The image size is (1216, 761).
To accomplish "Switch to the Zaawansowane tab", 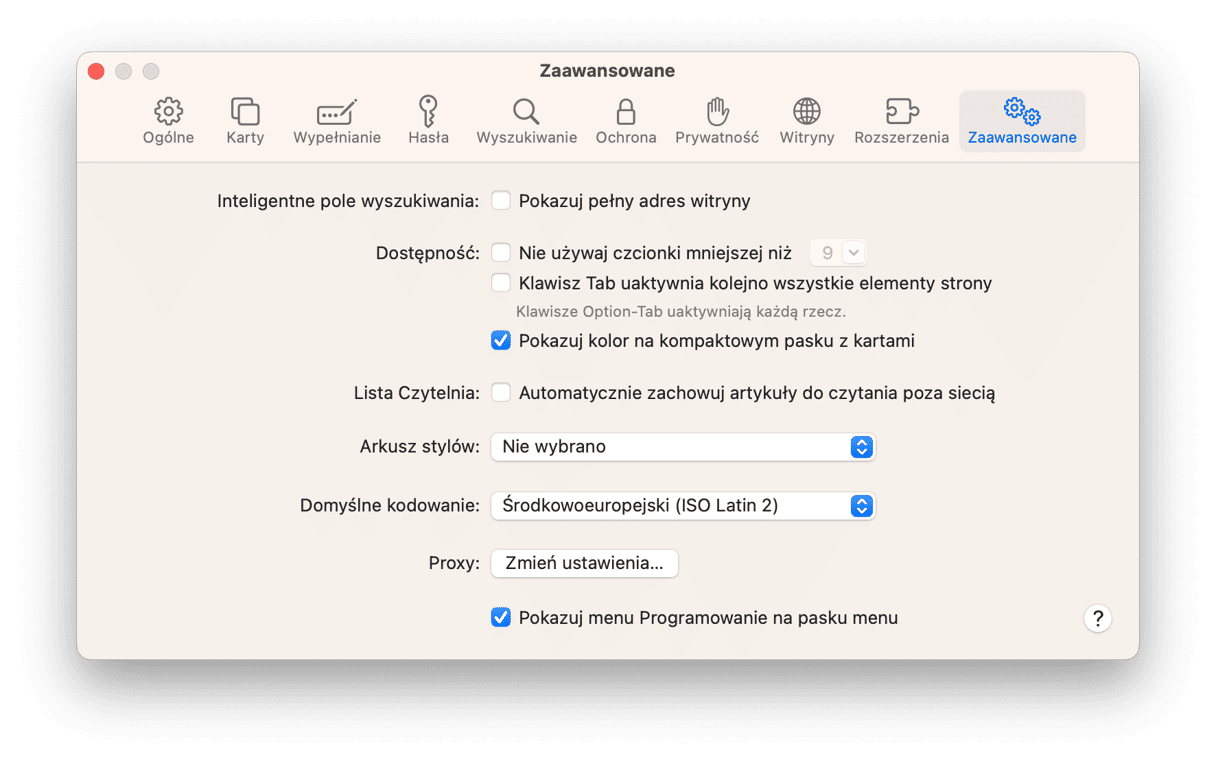I will click(1022, 121).
